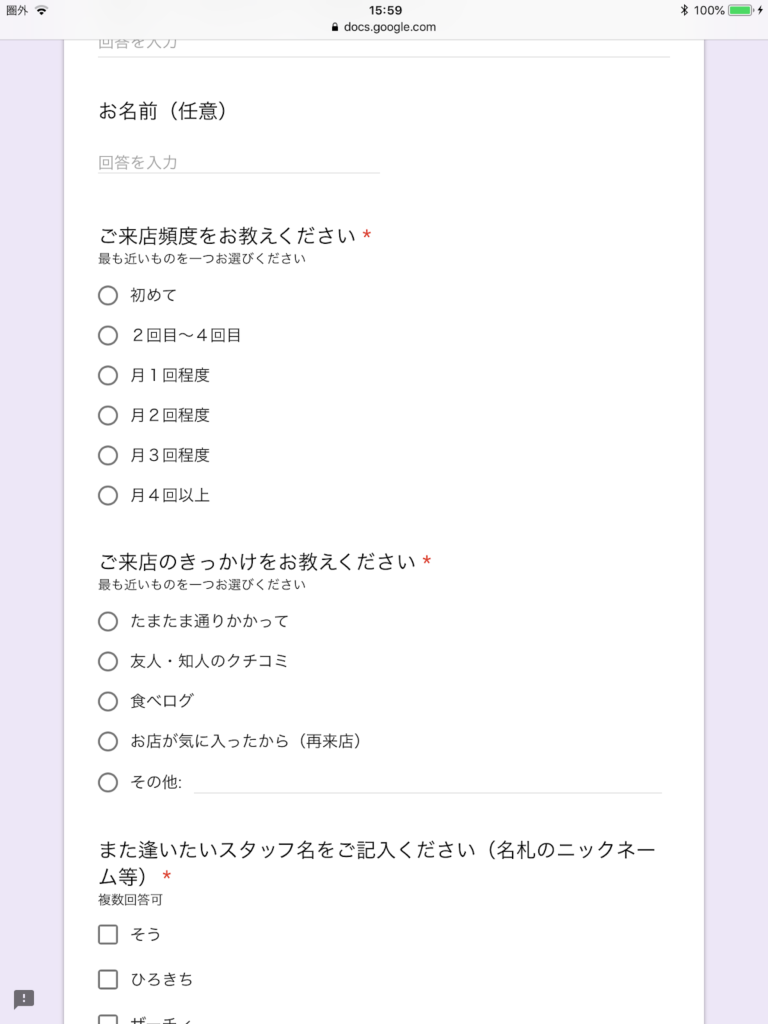Choose 月４回以上 visit frequency
The height and width of the screenshot is (1024, 768).
108,495
